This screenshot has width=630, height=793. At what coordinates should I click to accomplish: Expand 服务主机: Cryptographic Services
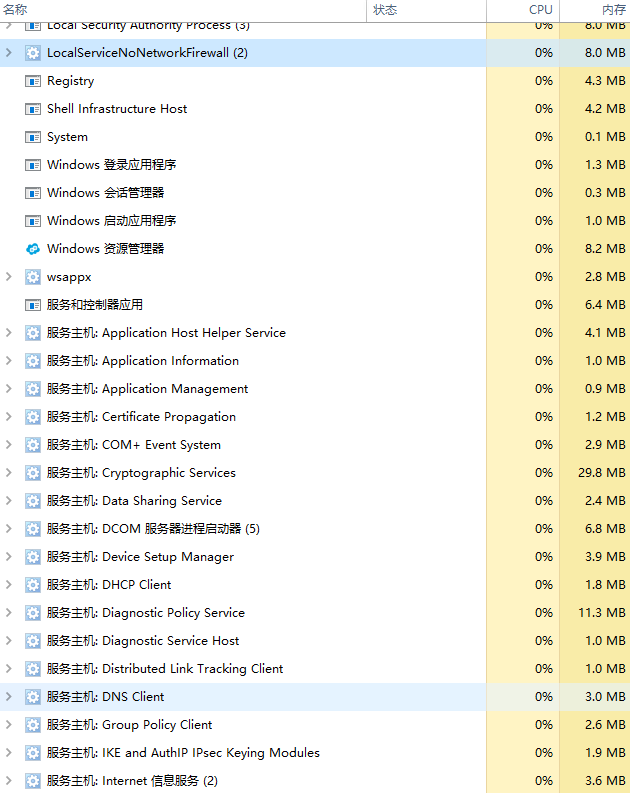[x=9, y=473]
